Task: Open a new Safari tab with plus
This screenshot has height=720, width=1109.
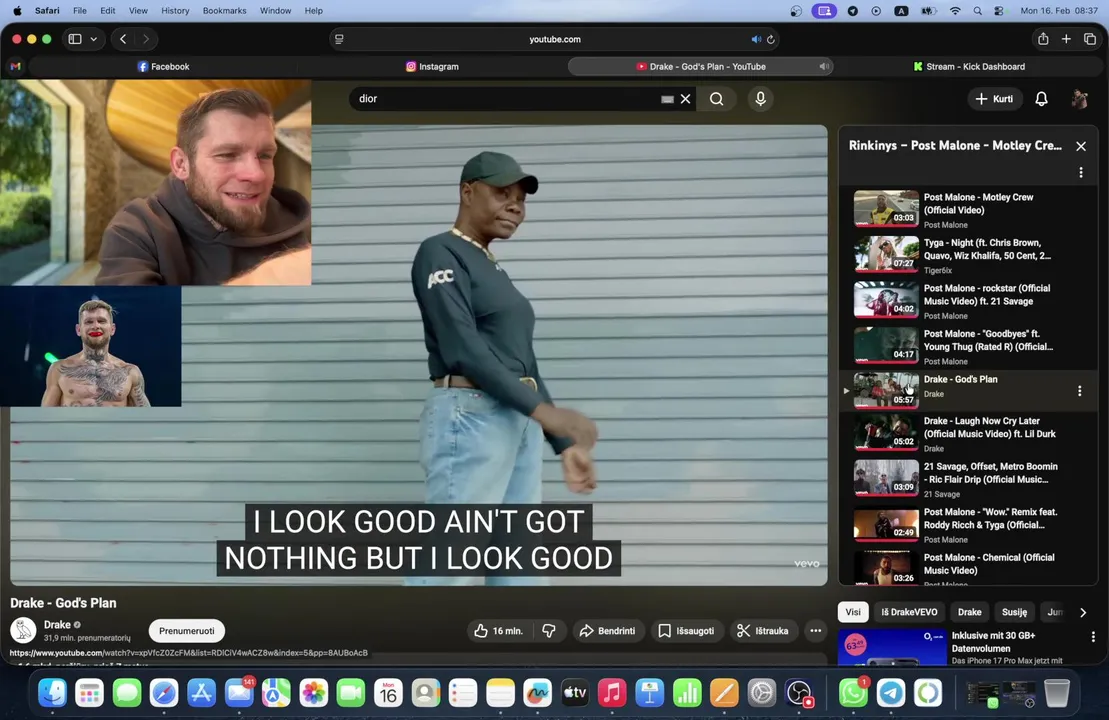Action: point(1066,40)
